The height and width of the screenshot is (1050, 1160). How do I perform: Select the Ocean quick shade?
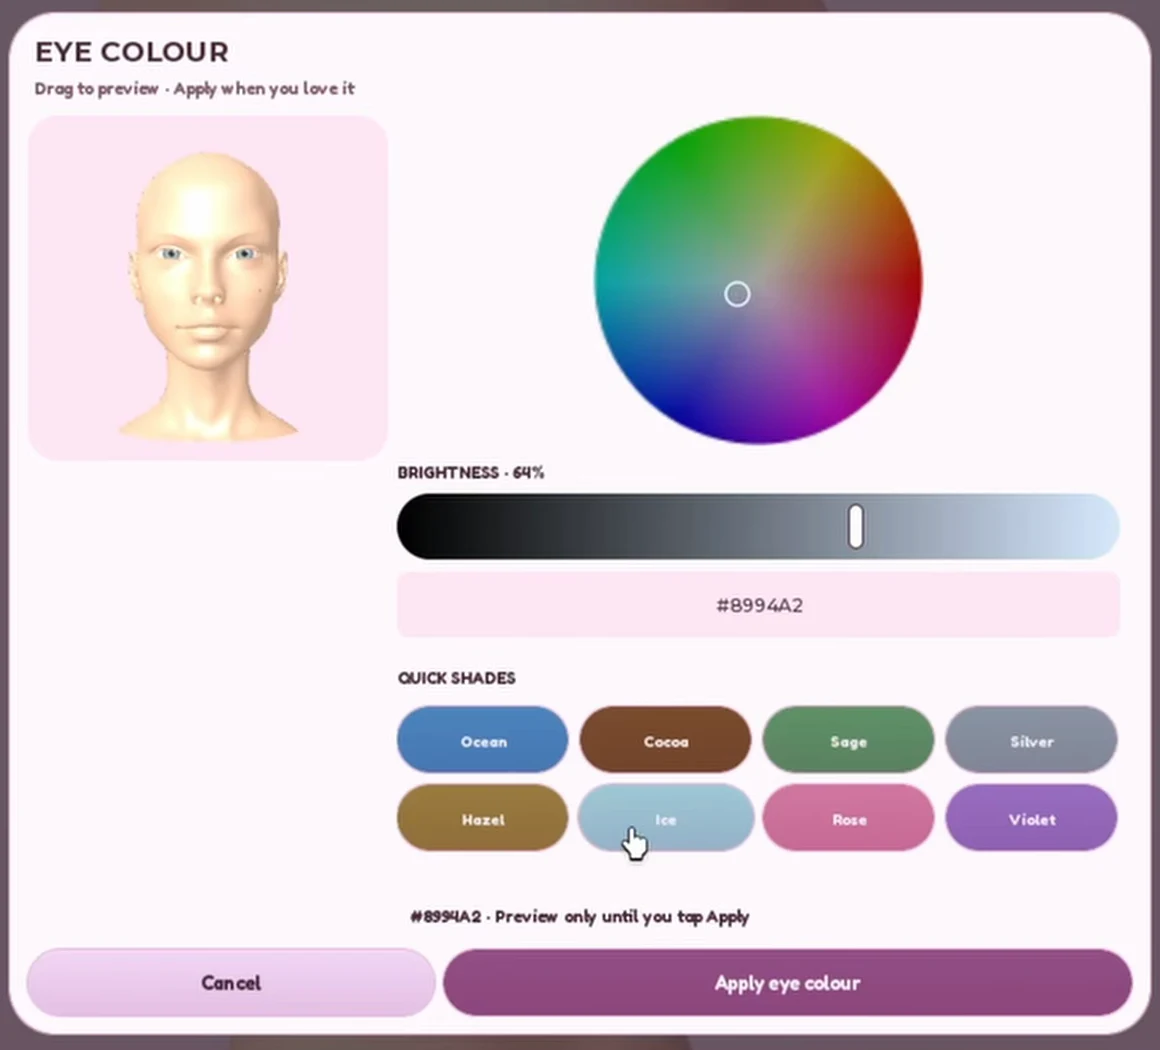click(482, 740)
